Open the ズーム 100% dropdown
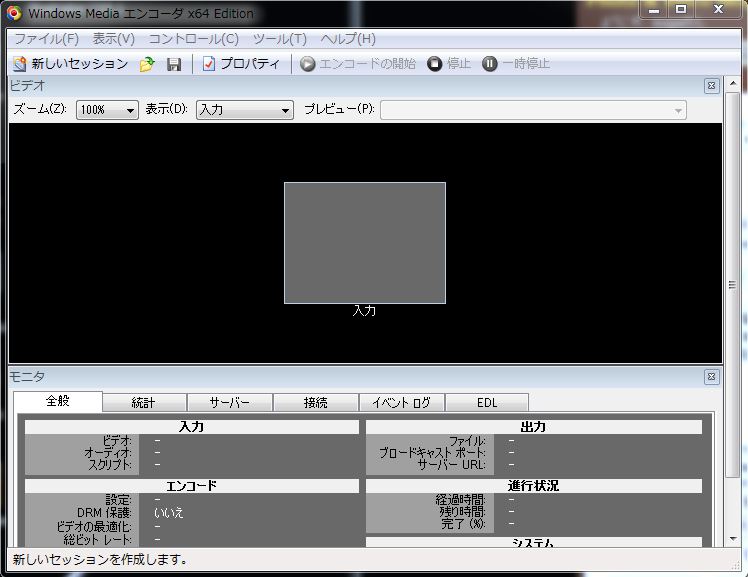 point(107,110)
